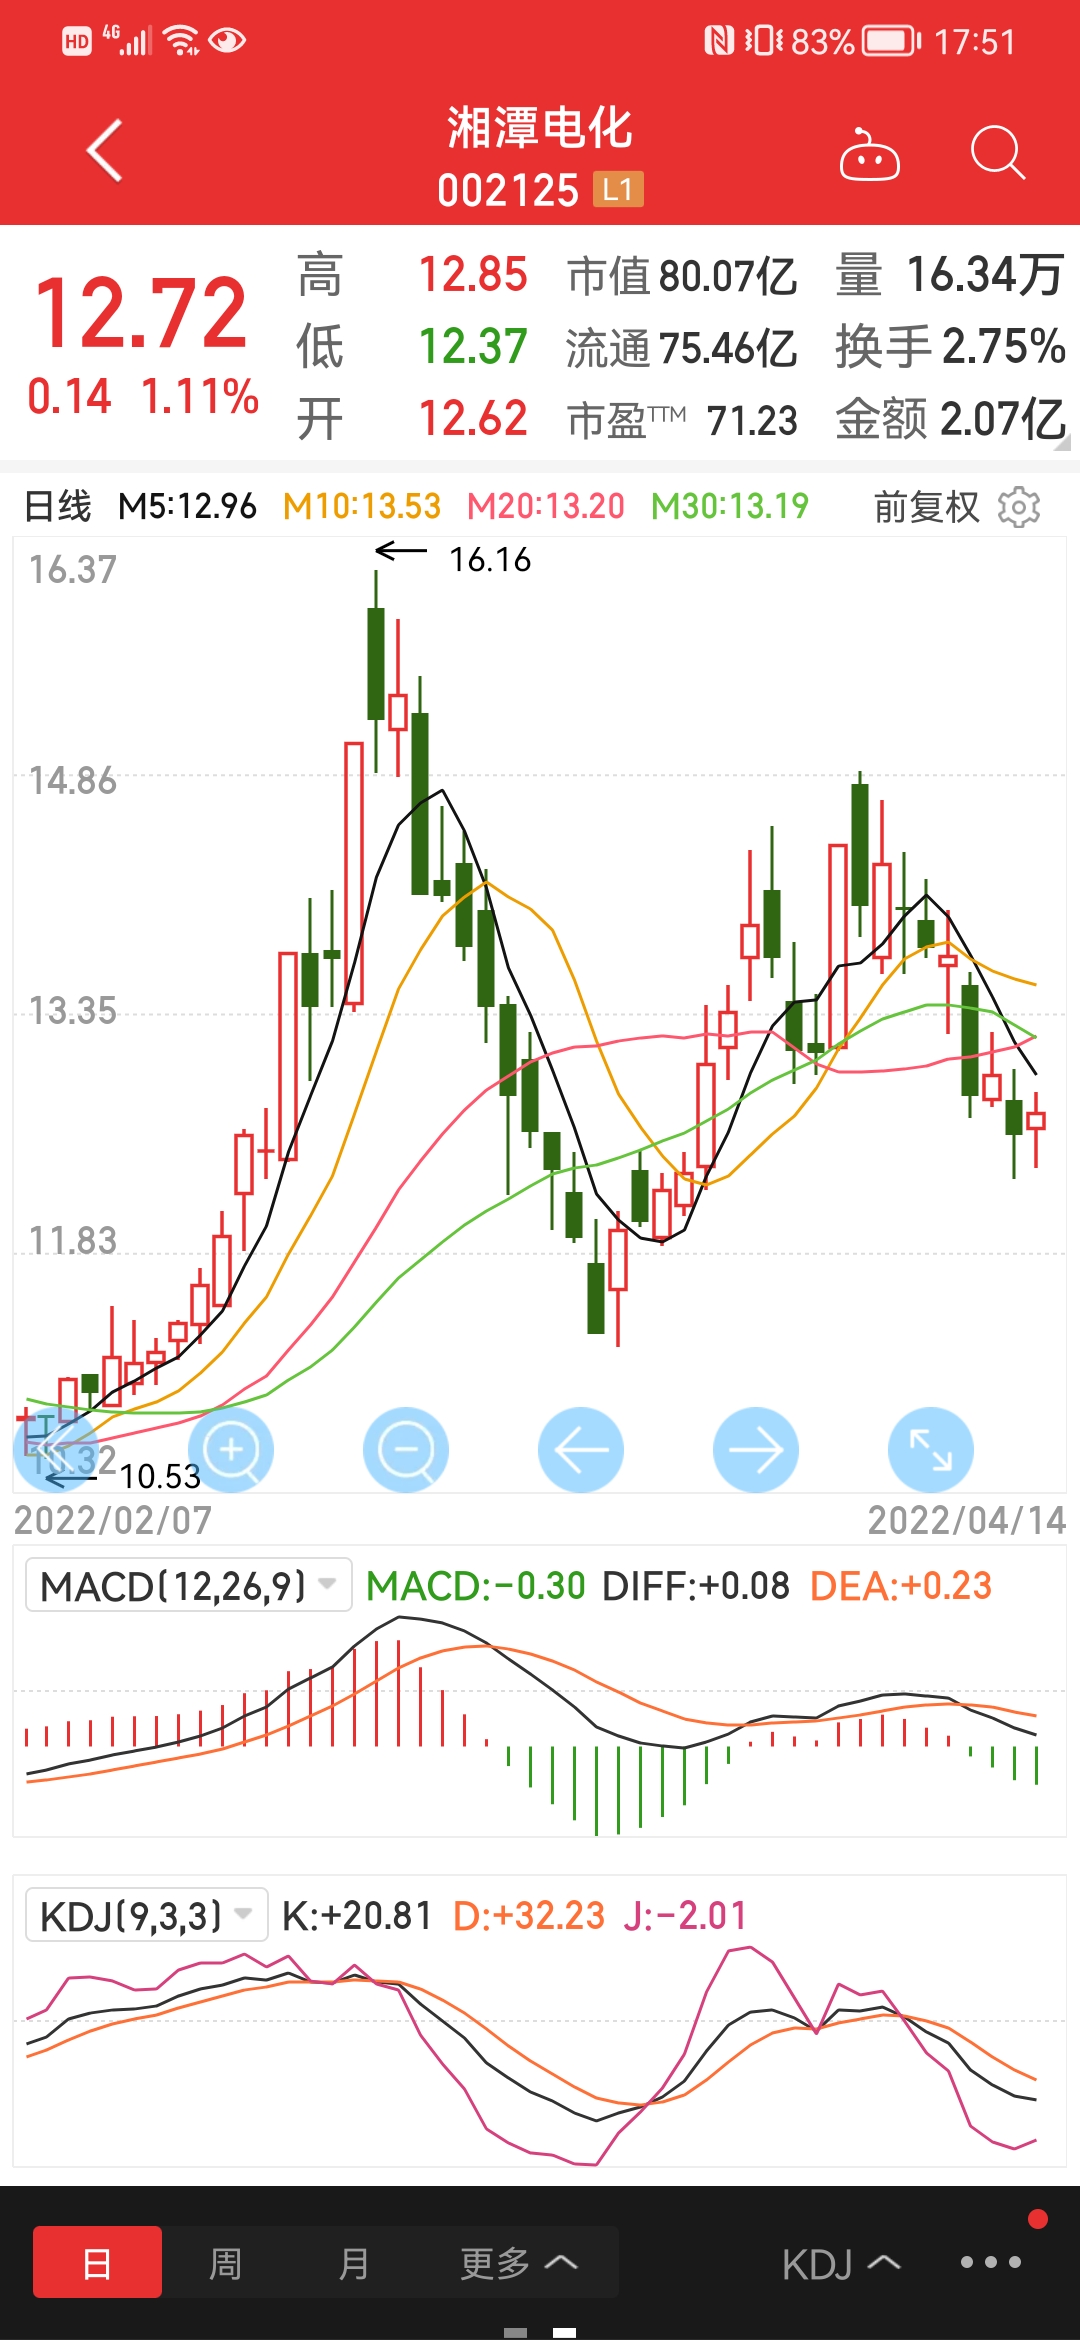The image size is (1080, 2340).
Task: Tap current price 12.72
Action: [x=141, y=314]
